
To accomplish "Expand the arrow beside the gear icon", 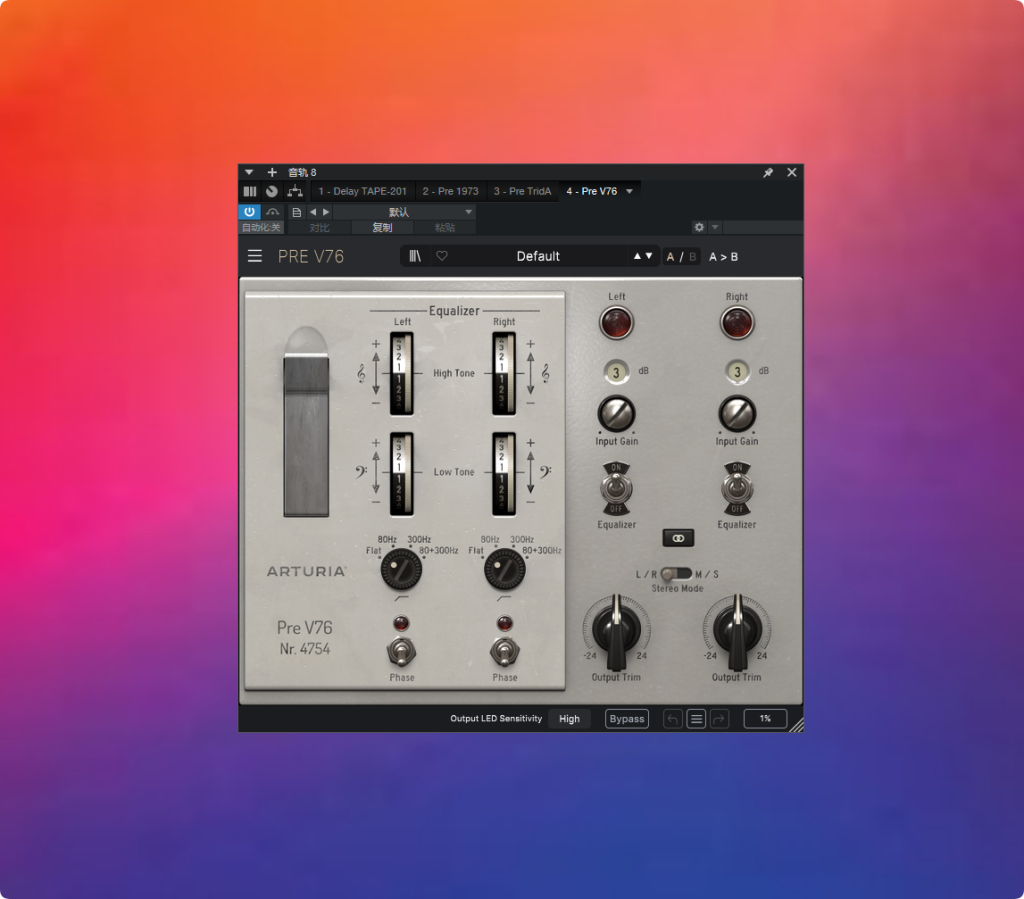I will [x=715, y=227].
